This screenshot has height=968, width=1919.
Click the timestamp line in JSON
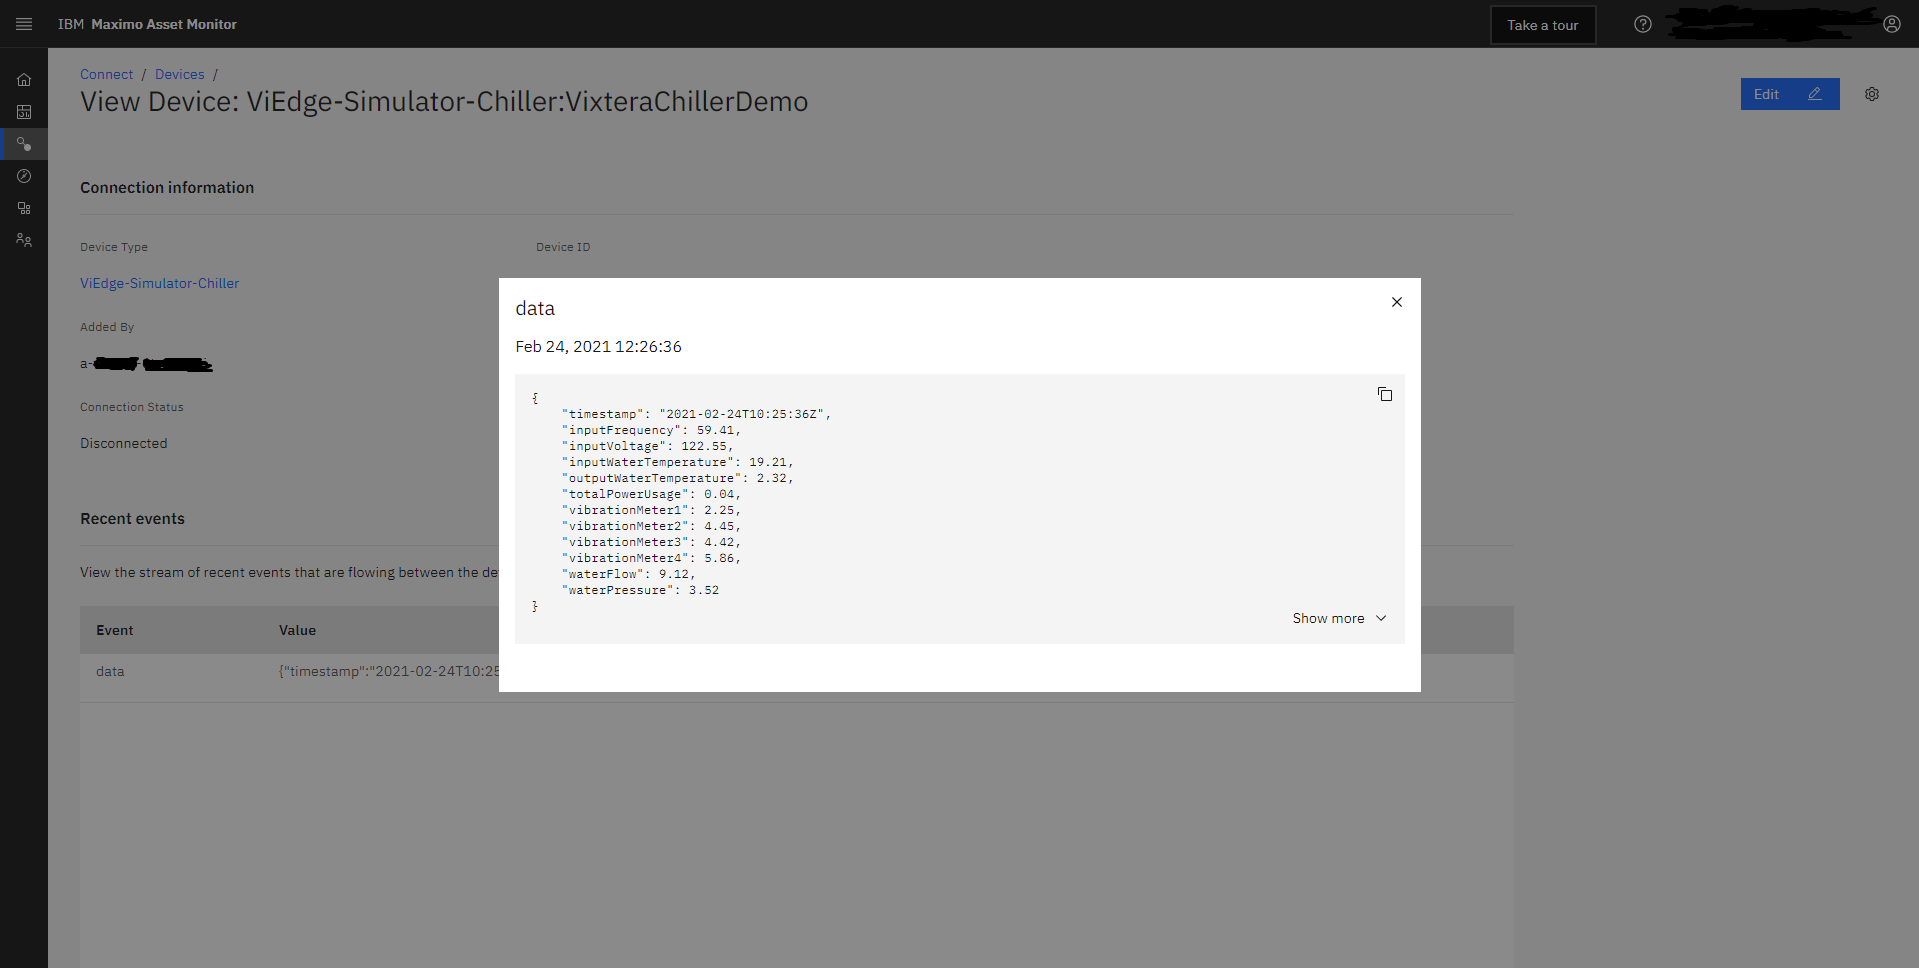point(696,414)
